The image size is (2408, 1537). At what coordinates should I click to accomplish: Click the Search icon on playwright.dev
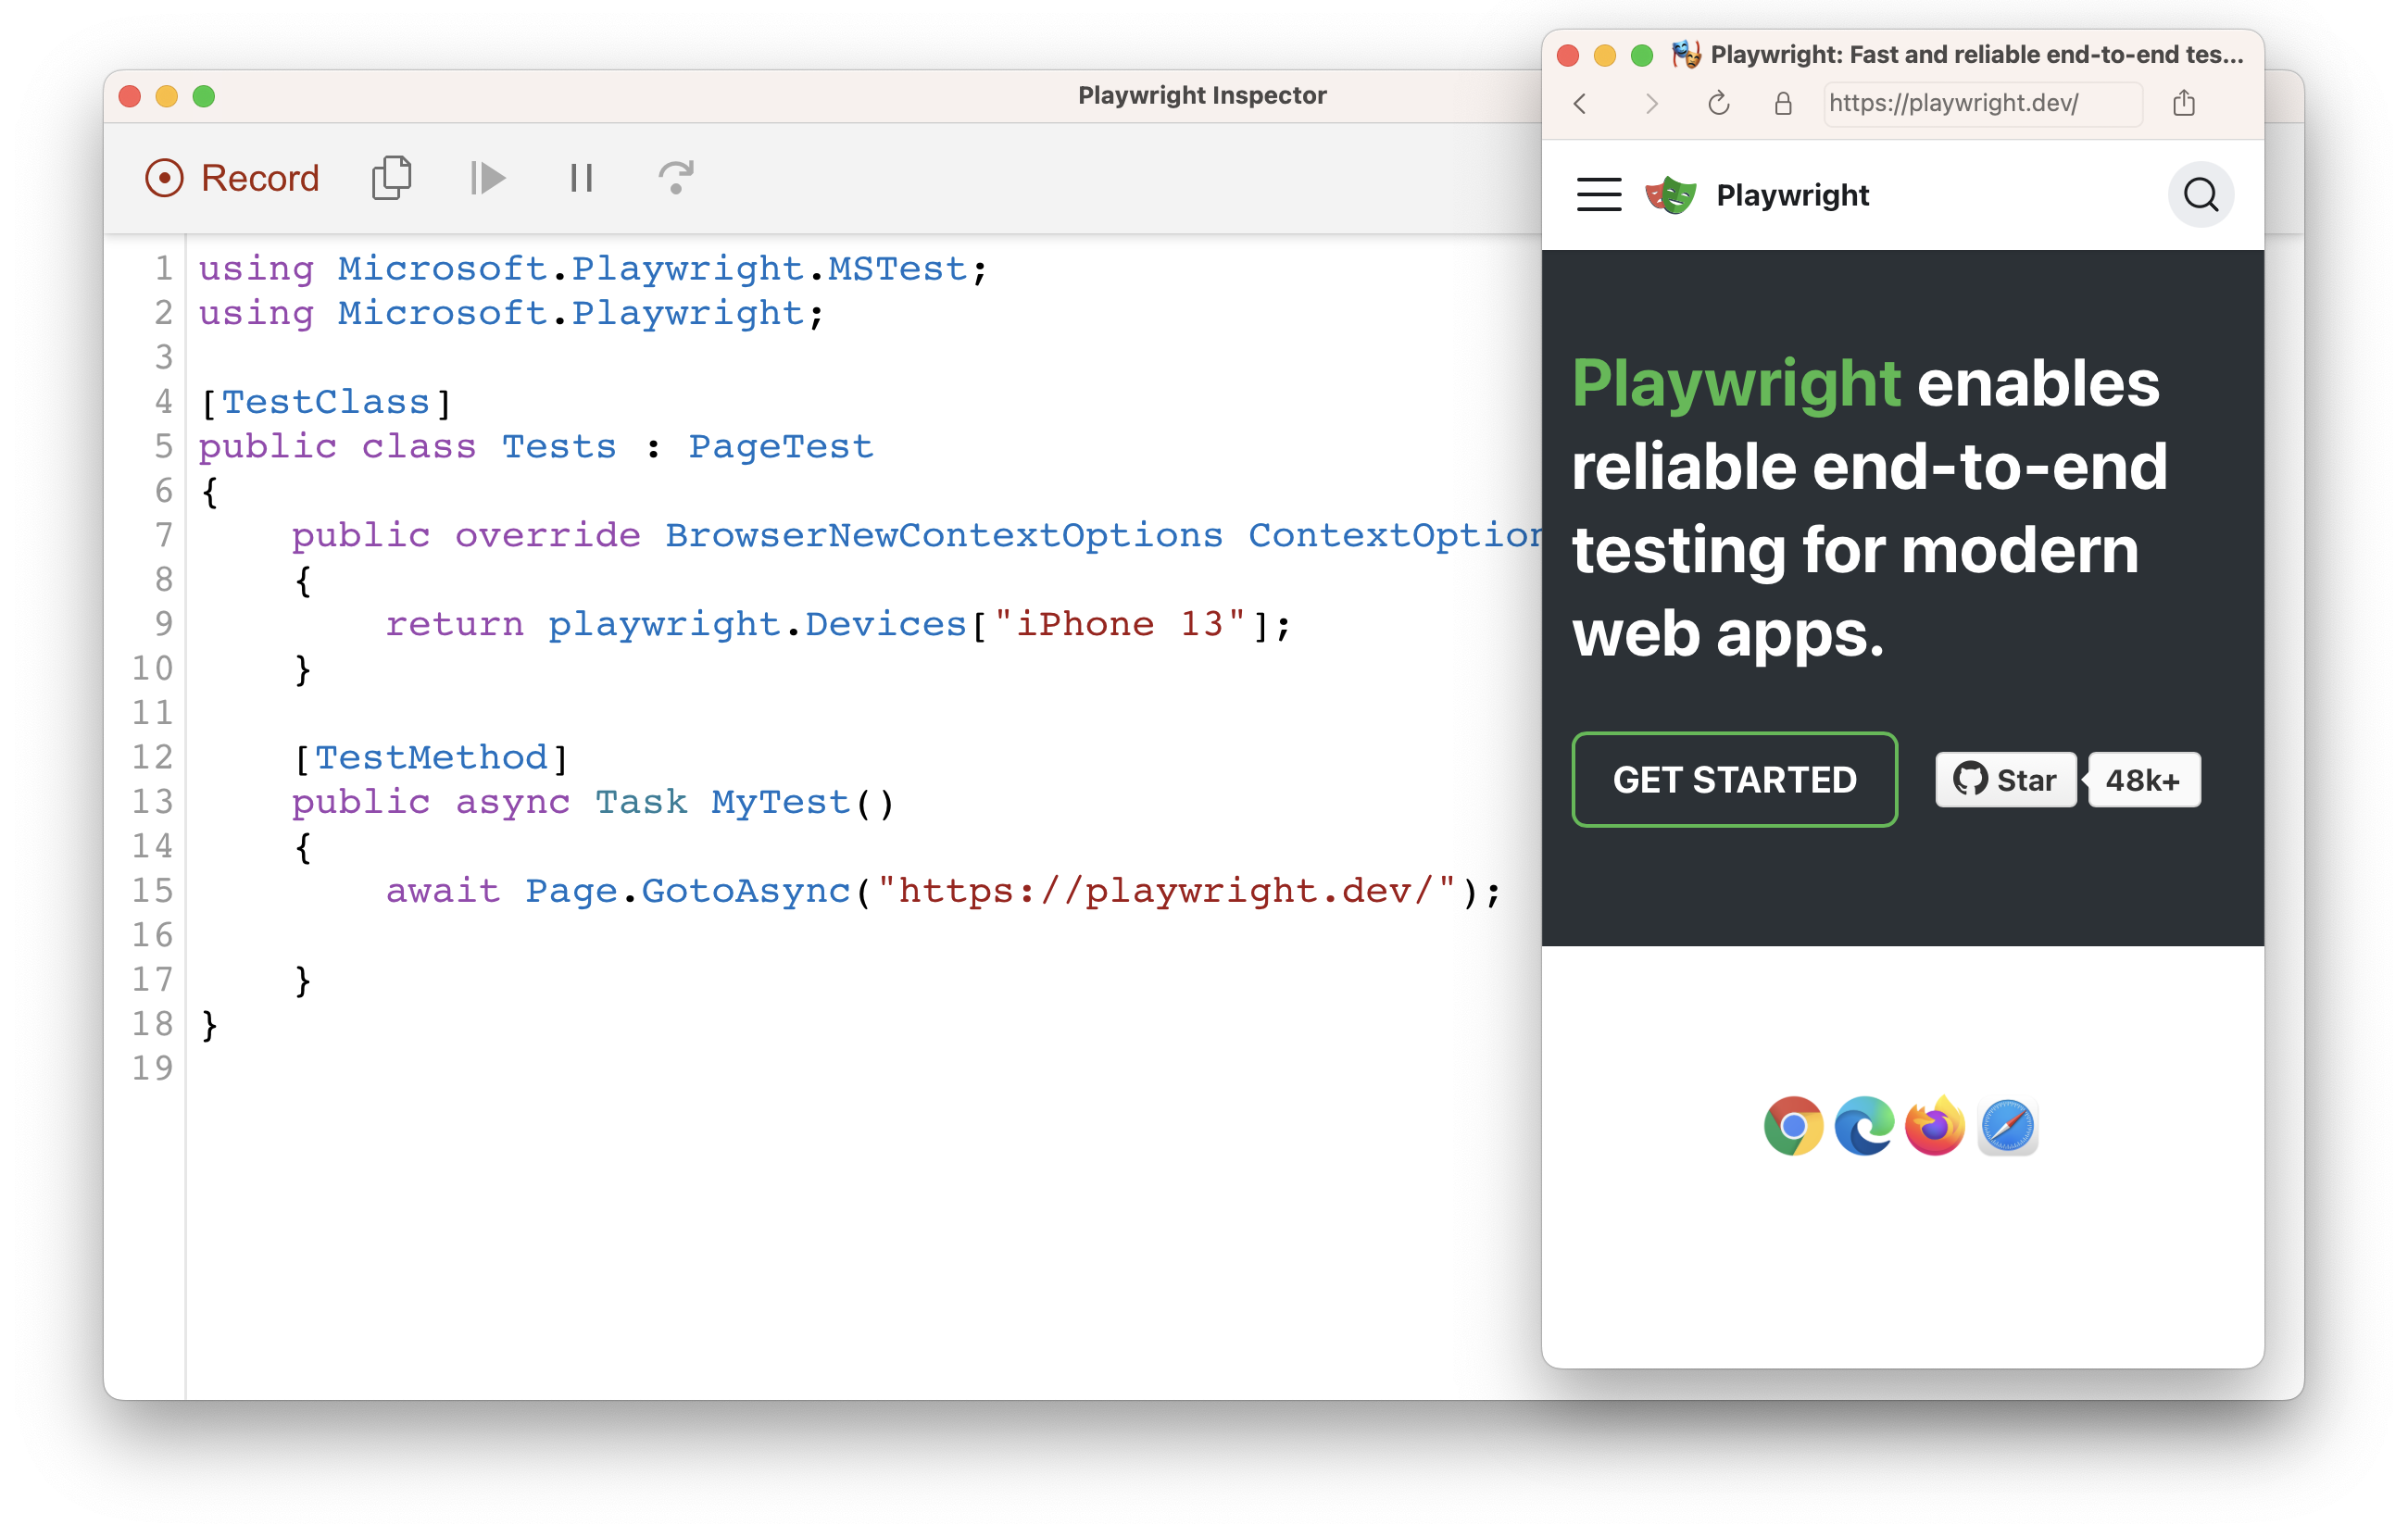[x=2204, y=194]
